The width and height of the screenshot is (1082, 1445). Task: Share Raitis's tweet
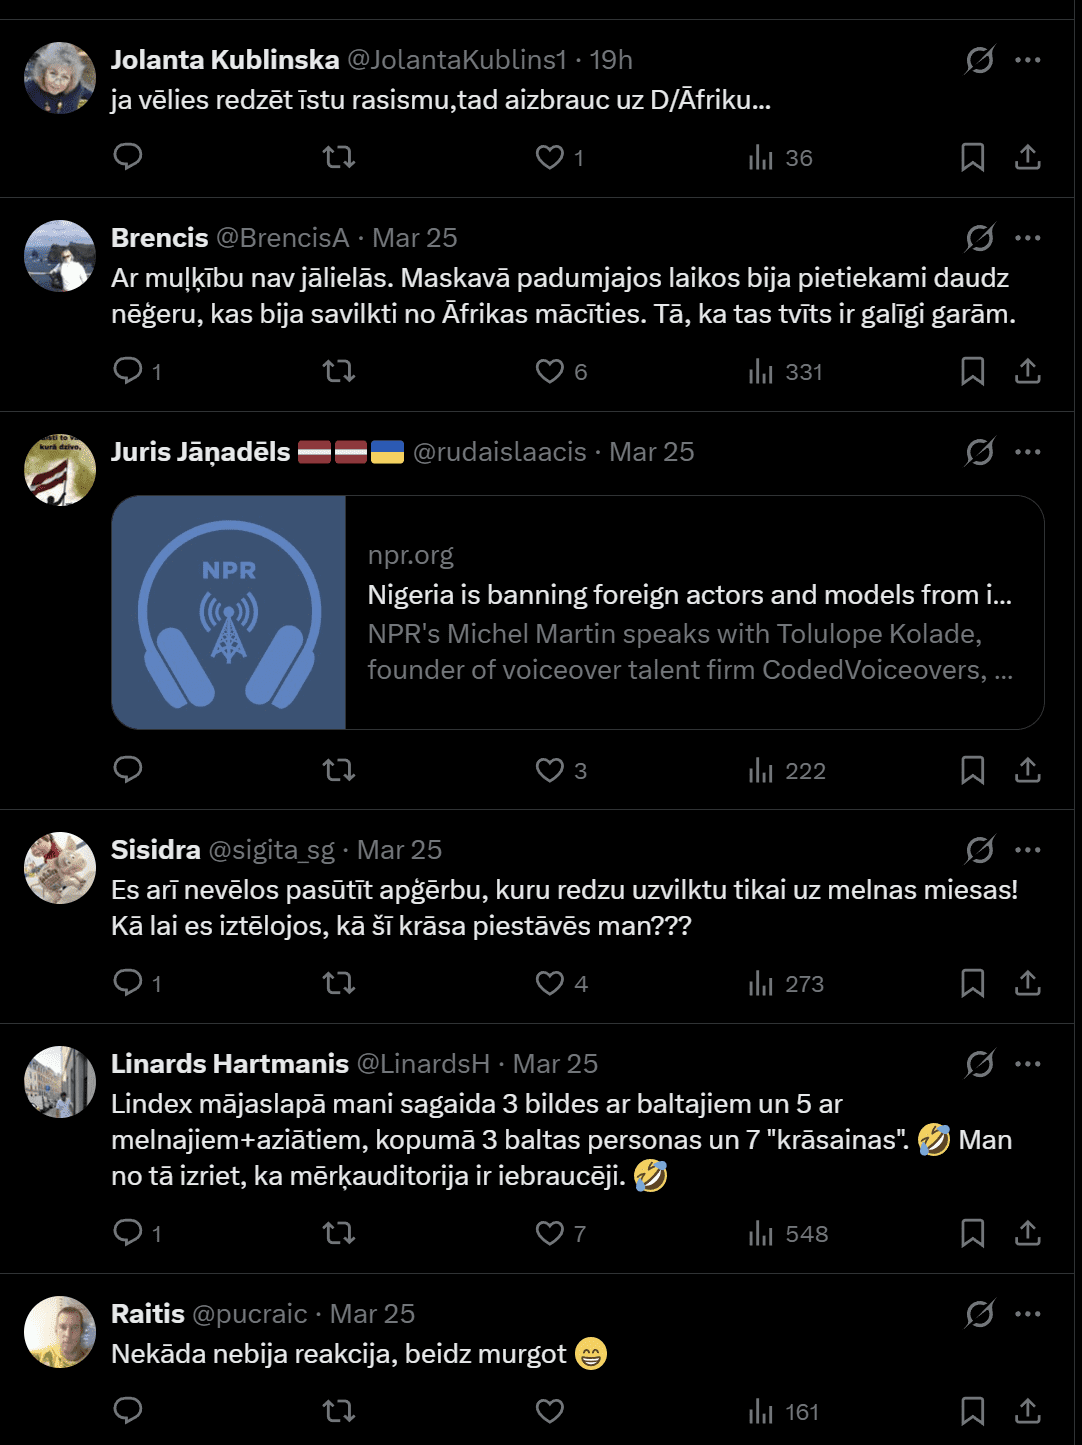(x=1028, y=1411)
